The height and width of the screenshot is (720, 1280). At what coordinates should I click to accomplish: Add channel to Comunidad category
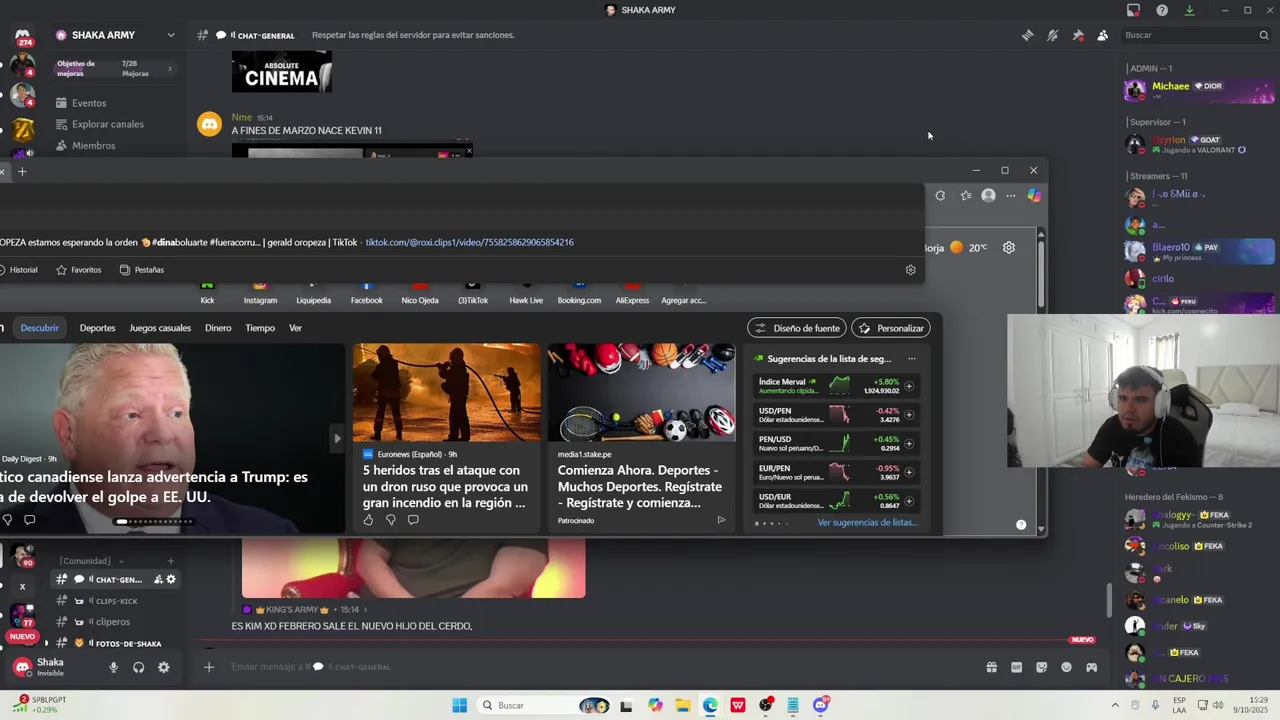click(x=171, y=561)
